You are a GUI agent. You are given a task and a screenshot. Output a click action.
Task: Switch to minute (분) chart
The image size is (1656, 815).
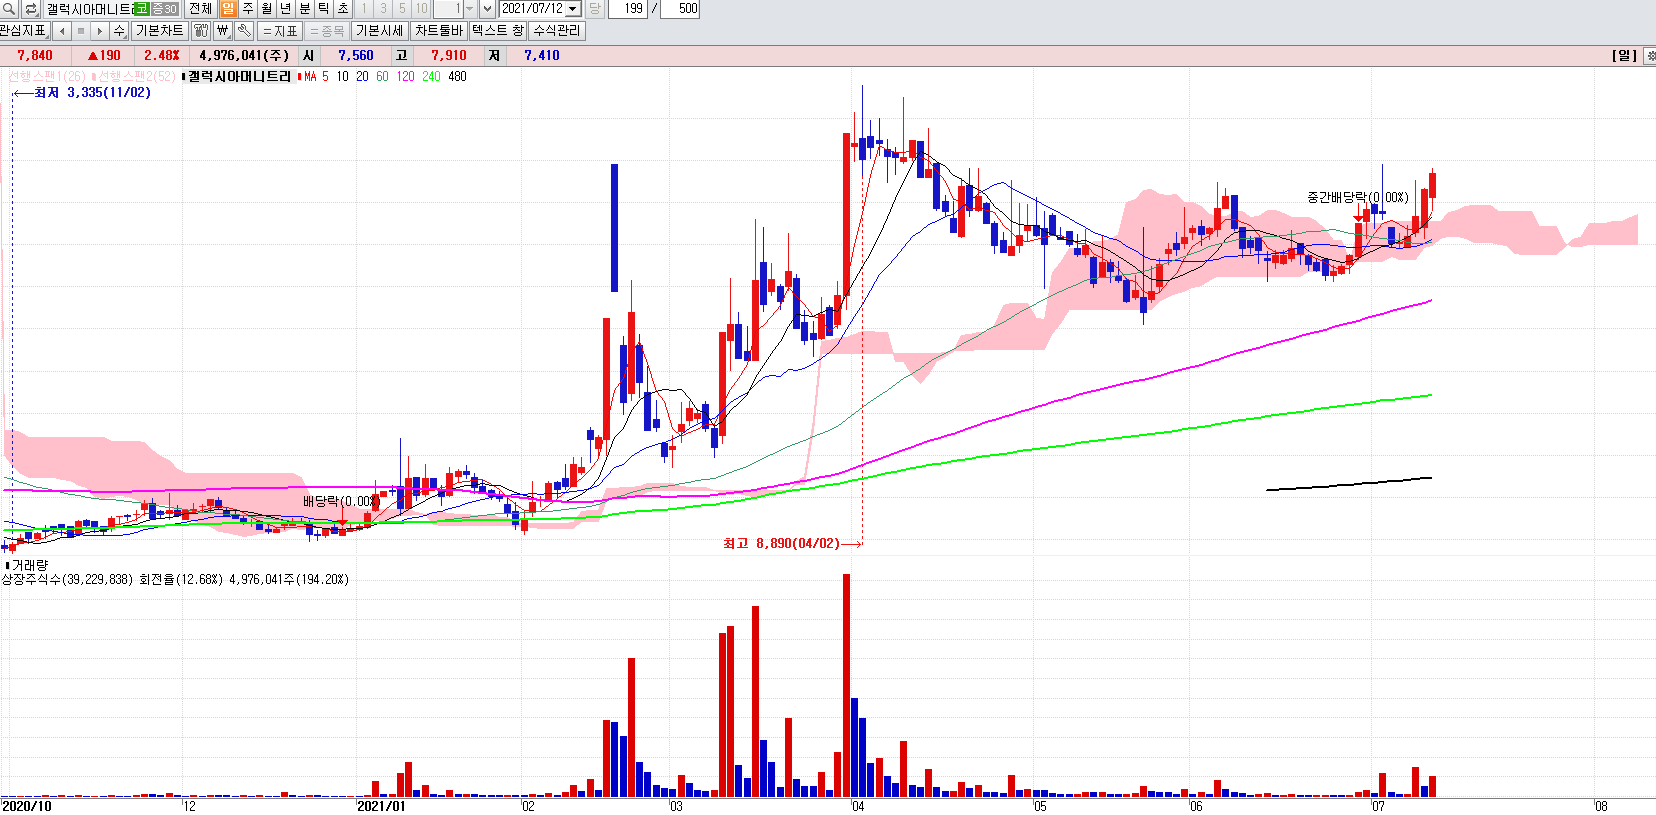304,9
